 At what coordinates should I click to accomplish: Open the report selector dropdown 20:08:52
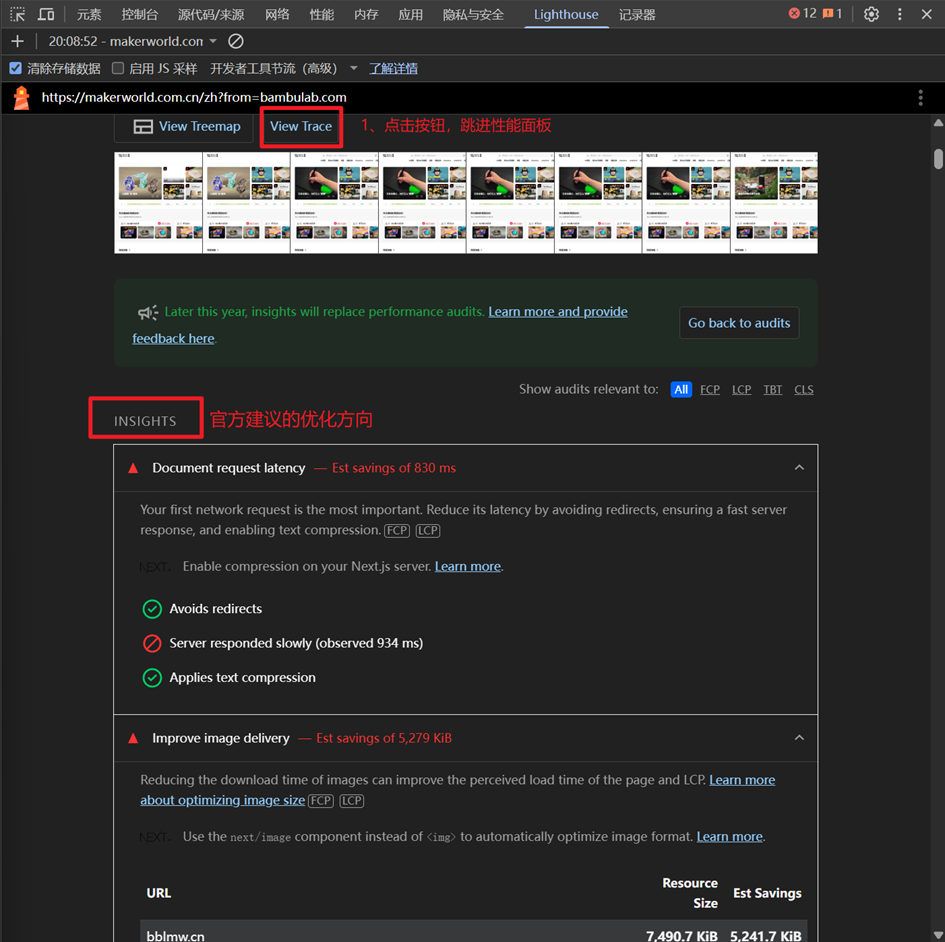tap(132, 41)
